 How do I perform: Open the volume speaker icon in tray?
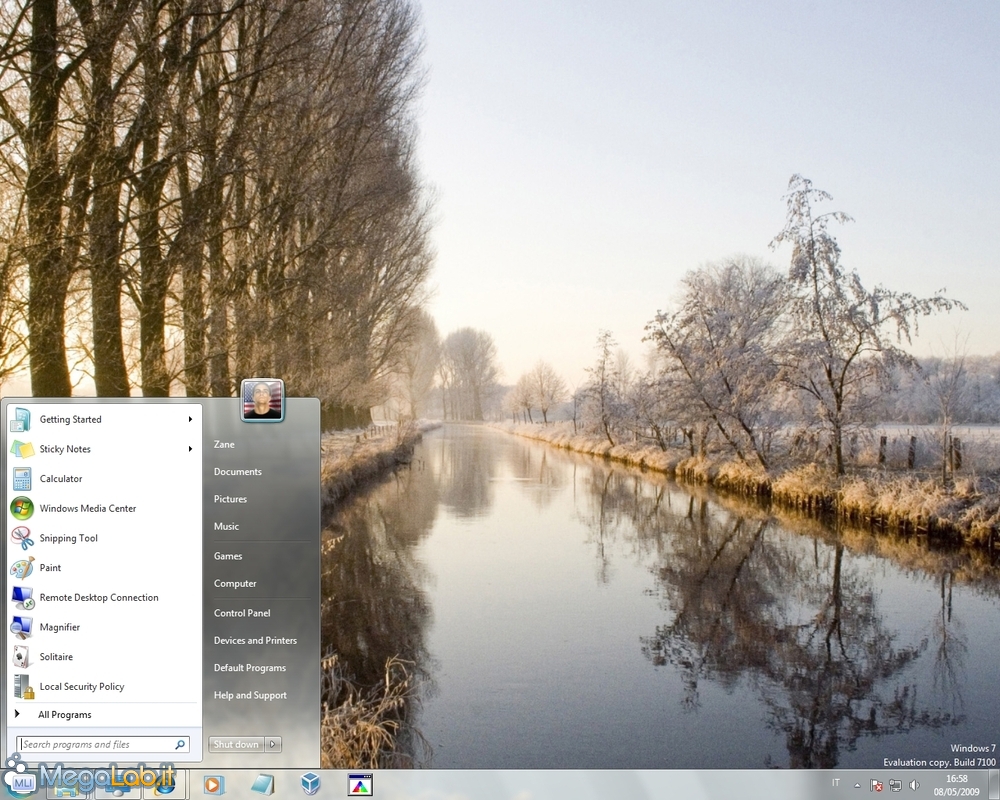click(914, 785)
